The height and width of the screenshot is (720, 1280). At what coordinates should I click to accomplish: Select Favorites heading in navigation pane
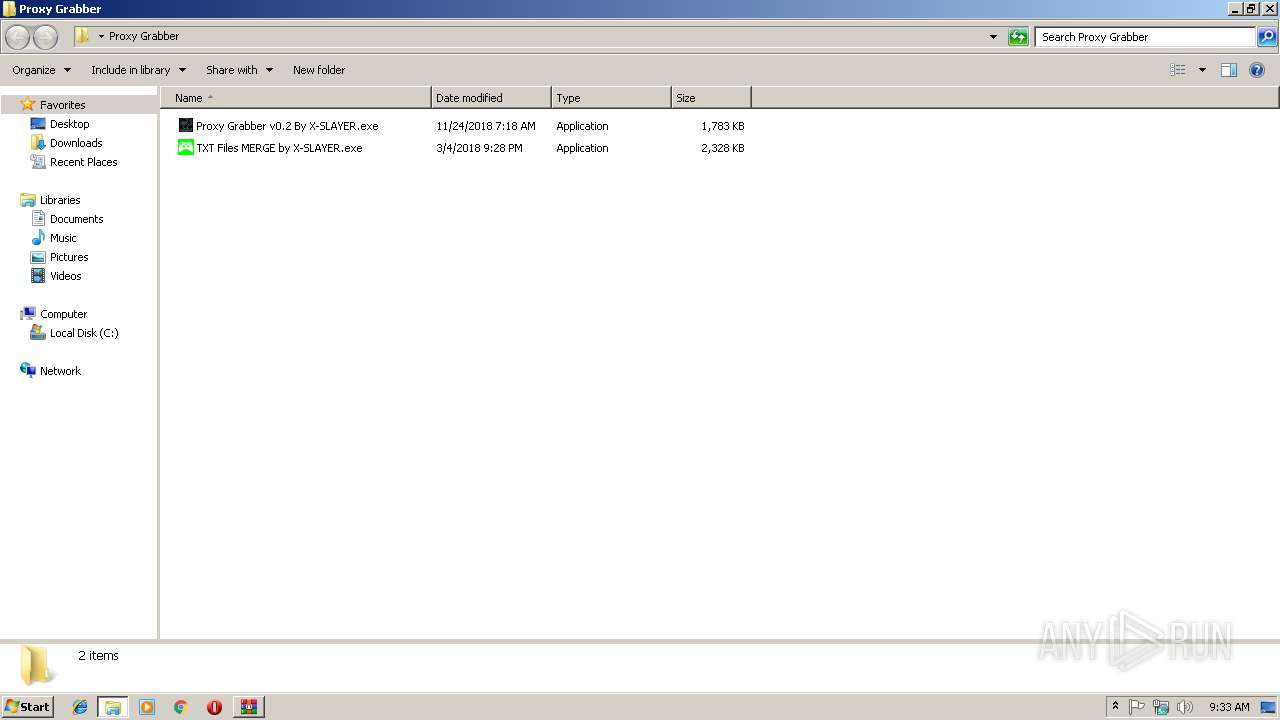pyautogui.click(x=62, y=105)
